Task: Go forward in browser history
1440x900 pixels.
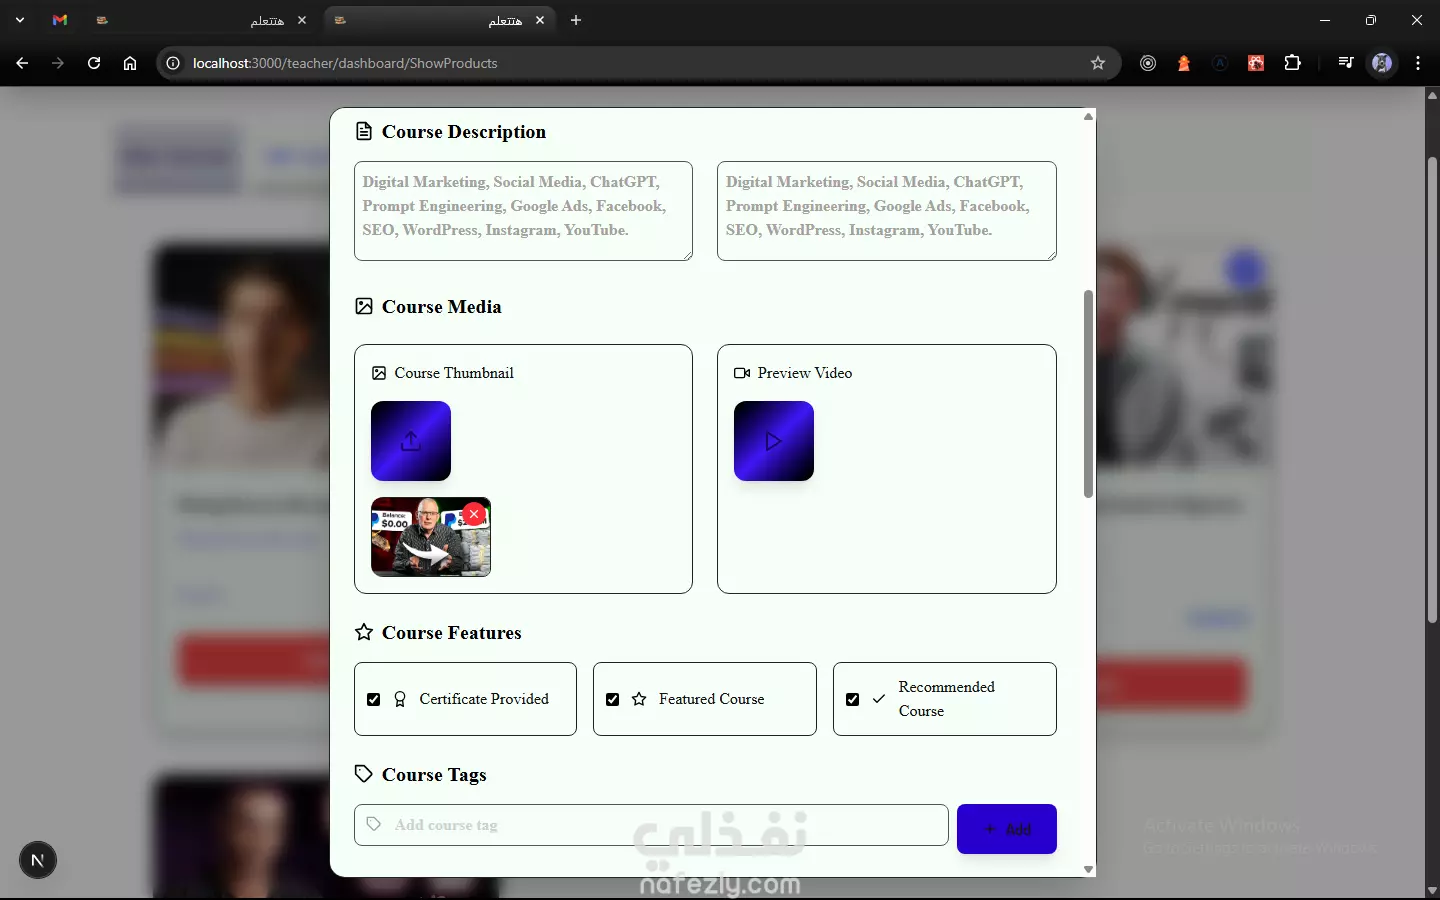Action: [58, 63]
